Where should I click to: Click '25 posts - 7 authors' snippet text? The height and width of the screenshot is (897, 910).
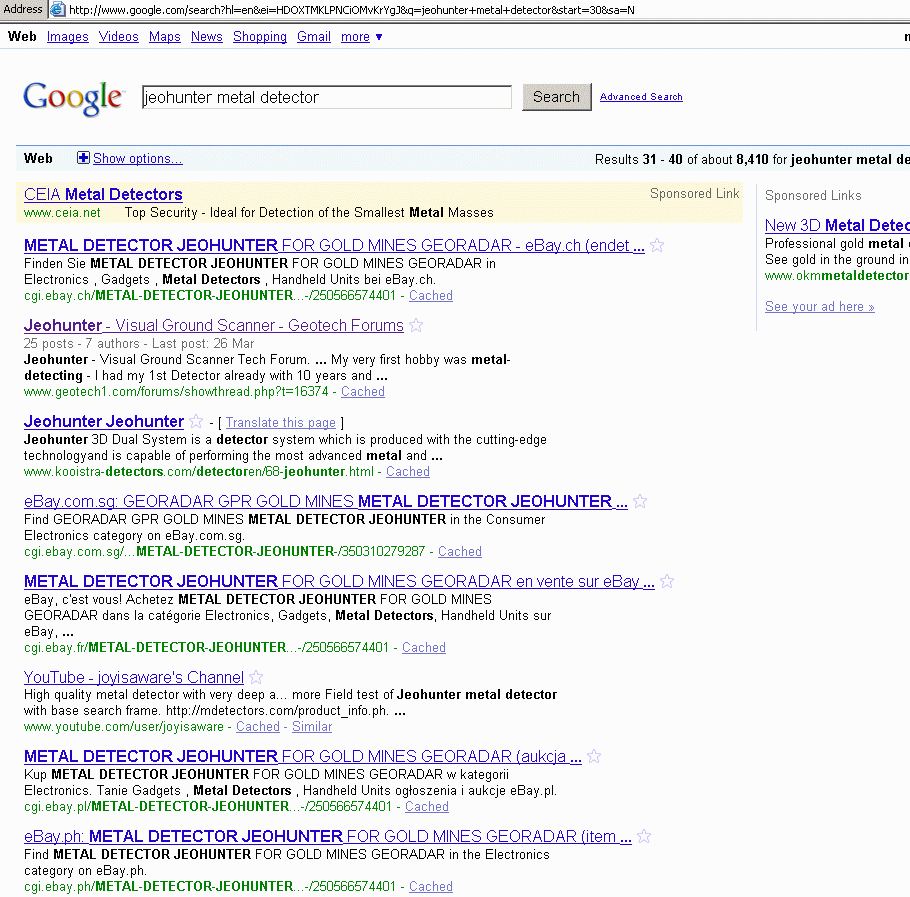[82, 343]
